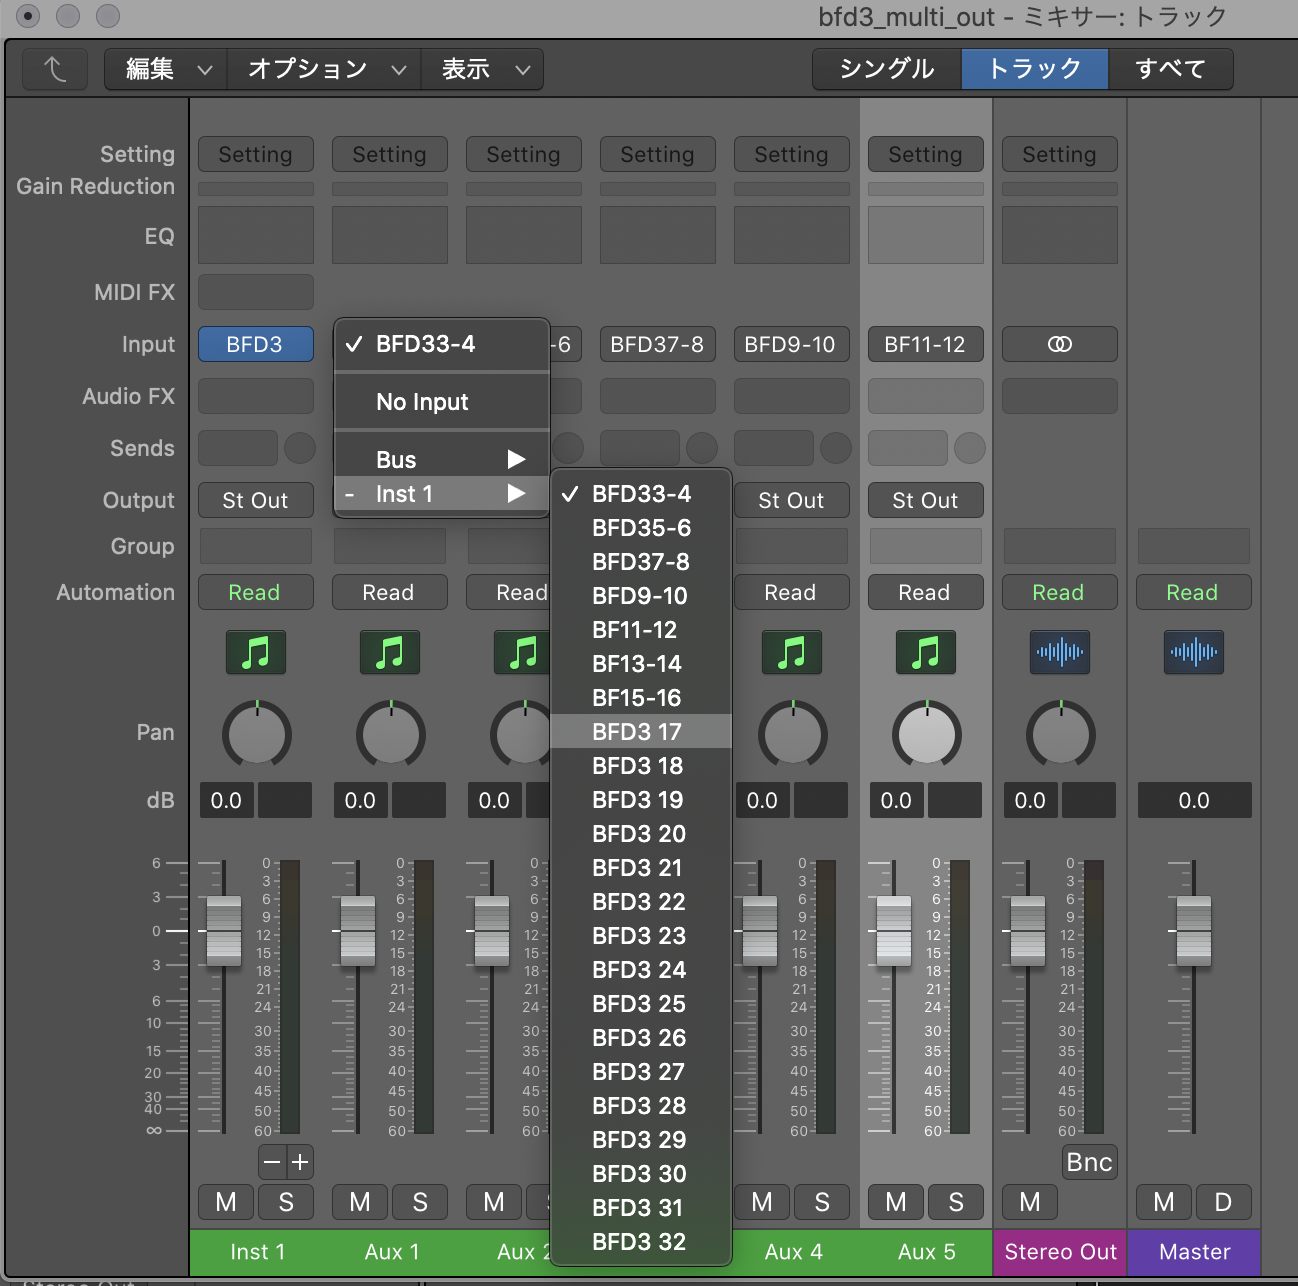This screenshot has width=1298, height=1286.
Task: Click the BFD9-10 input button
Action: click(792, 344)
